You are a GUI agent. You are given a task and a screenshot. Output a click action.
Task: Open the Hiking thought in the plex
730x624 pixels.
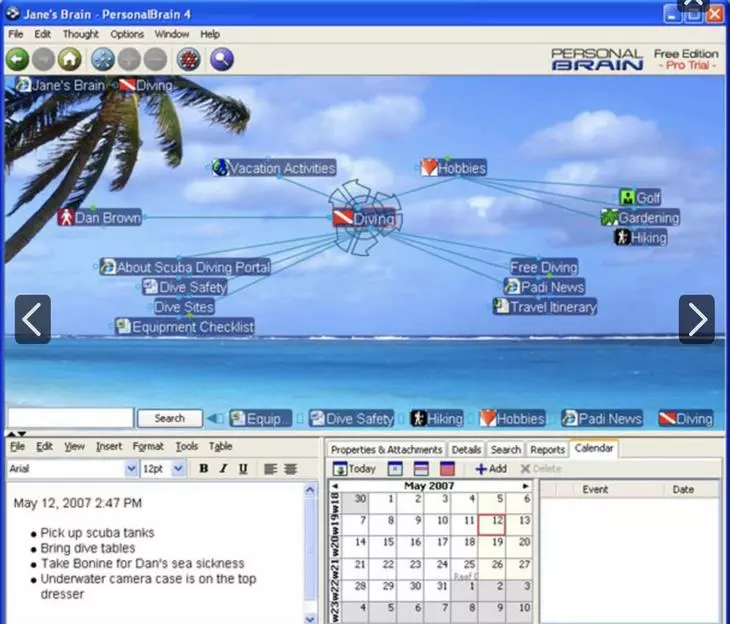641,237
